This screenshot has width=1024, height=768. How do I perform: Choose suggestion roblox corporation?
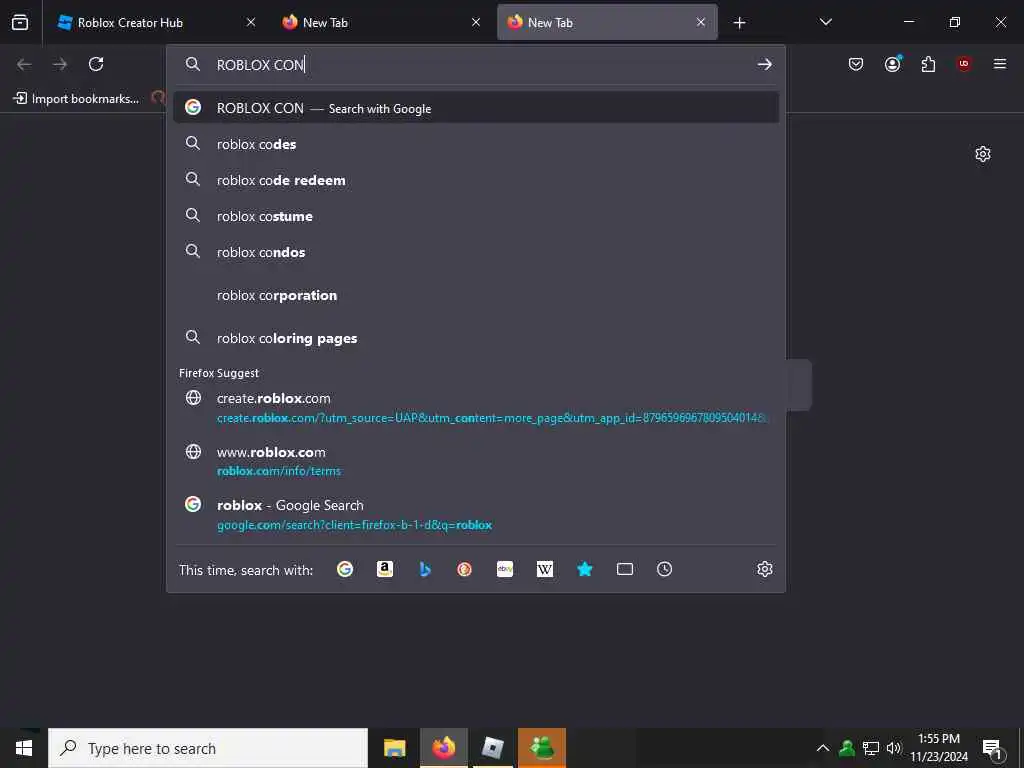(475, 295)
